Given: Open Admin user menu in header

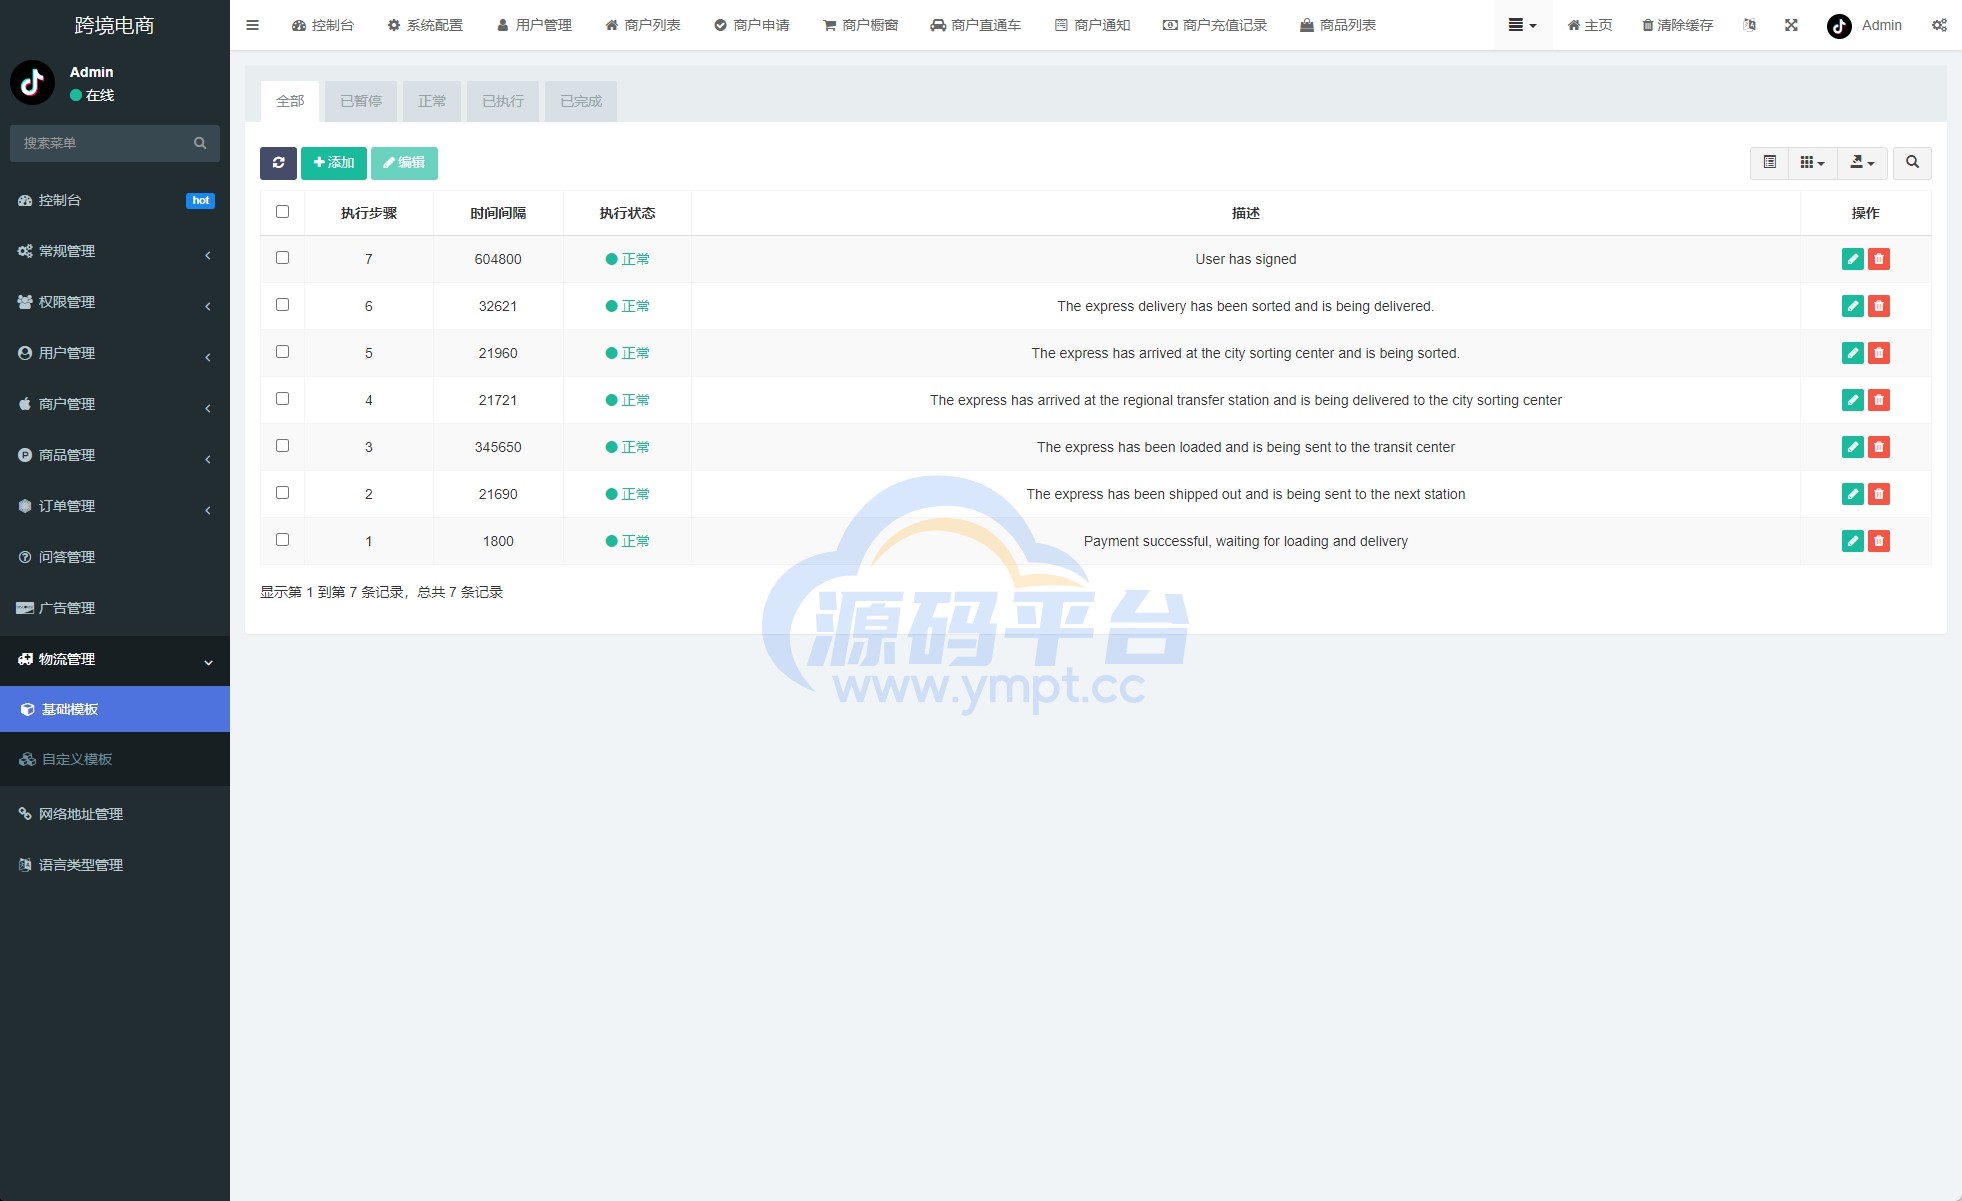Looking at the screenshot, I should pyautogui.click(x=1865, y=25).
